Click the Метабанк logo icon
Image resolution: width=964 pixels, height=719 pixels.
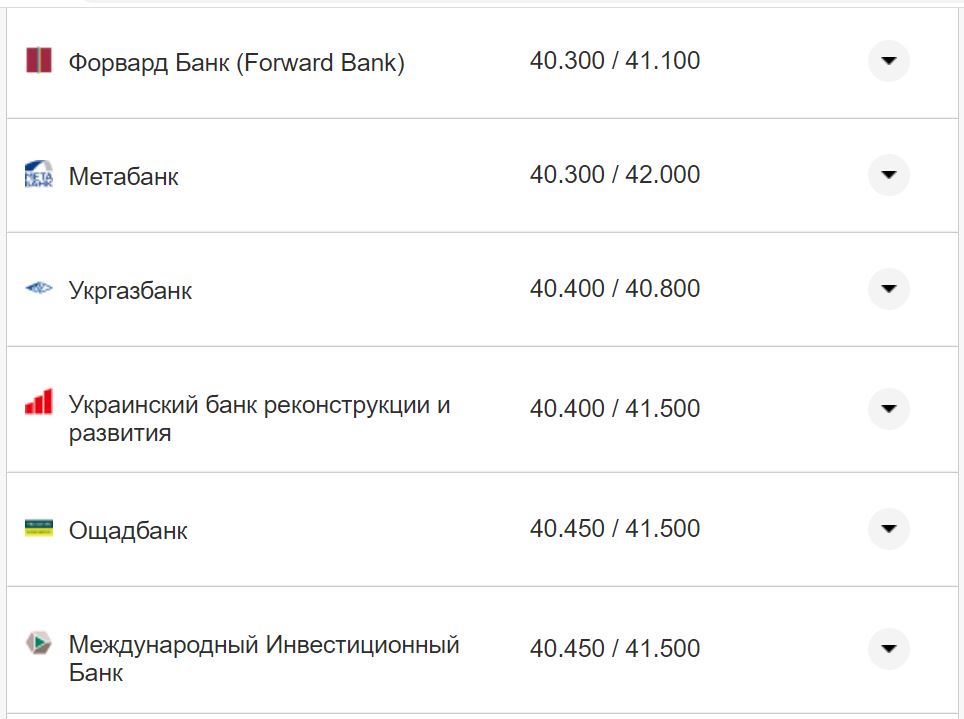tap(38, 175)
